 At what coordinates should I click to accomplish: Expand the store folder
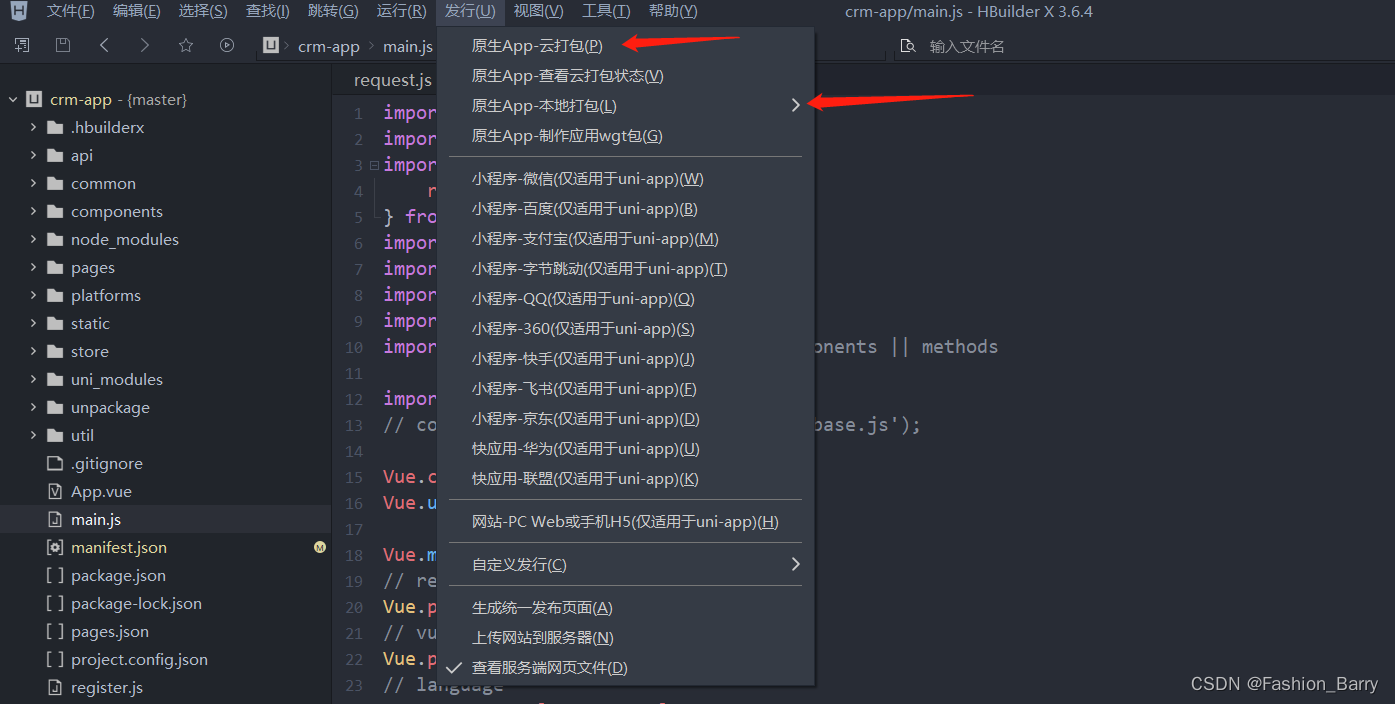(x=33, y=351)
